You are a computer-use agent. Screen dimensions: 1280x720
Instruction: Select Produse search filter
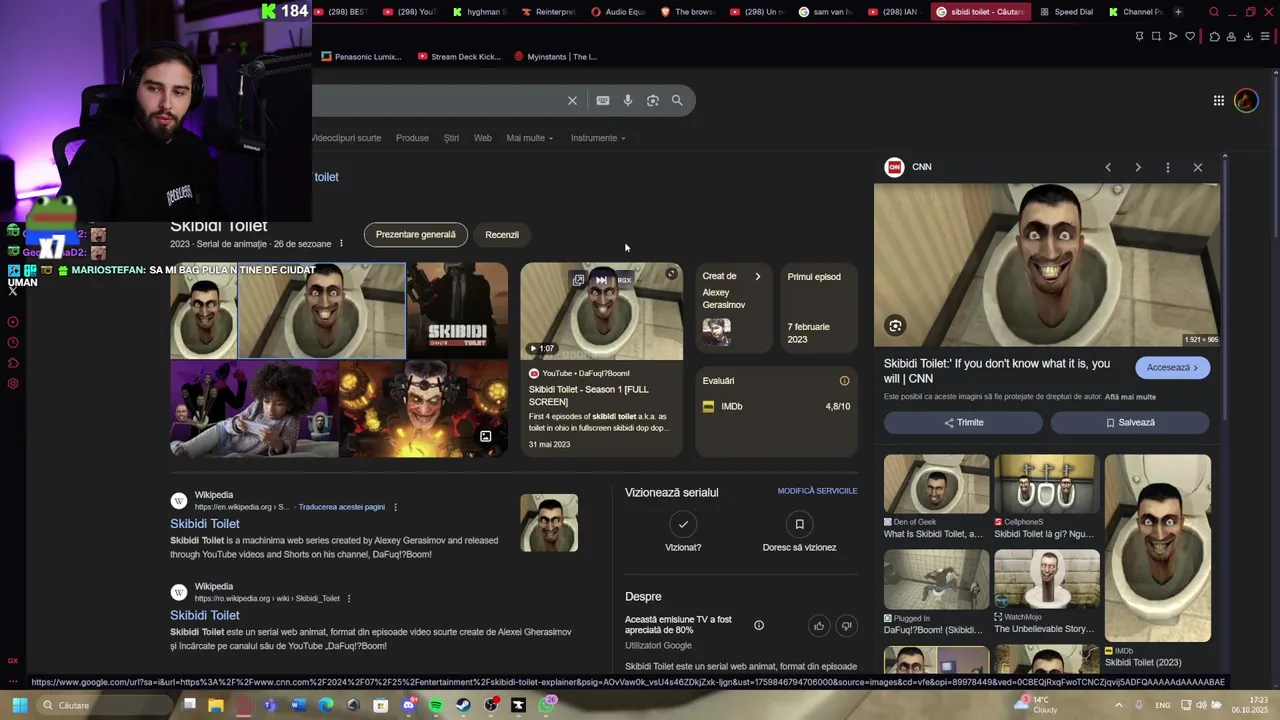coord(412,138)
